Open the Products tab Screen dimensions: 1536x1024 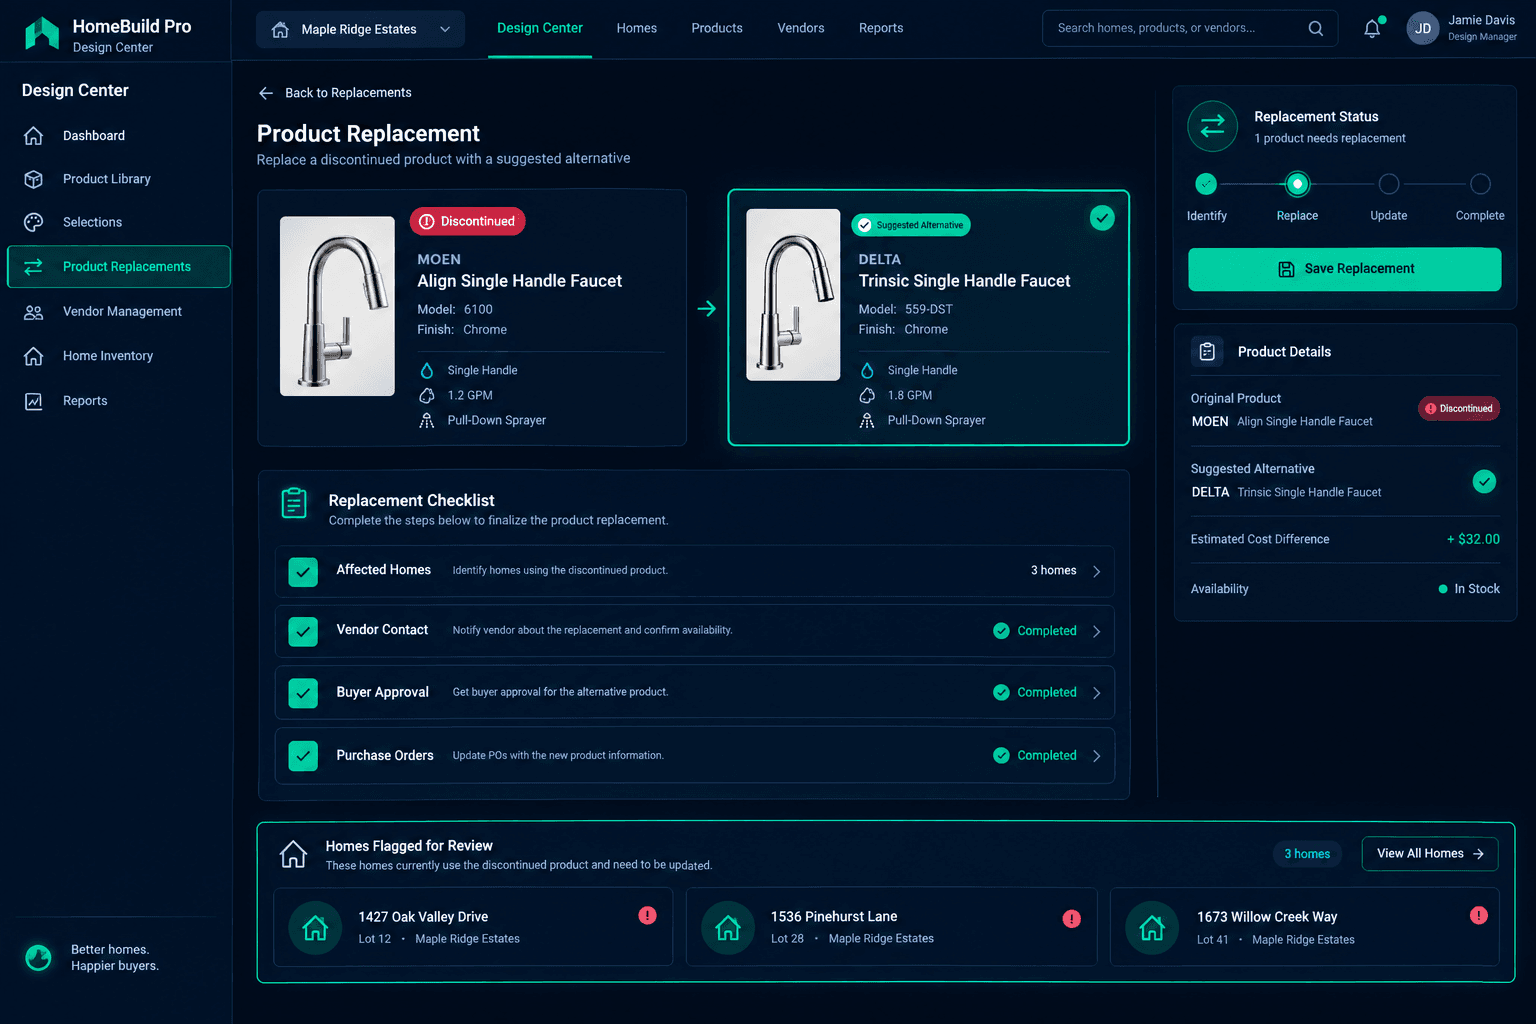click(717, 28)
